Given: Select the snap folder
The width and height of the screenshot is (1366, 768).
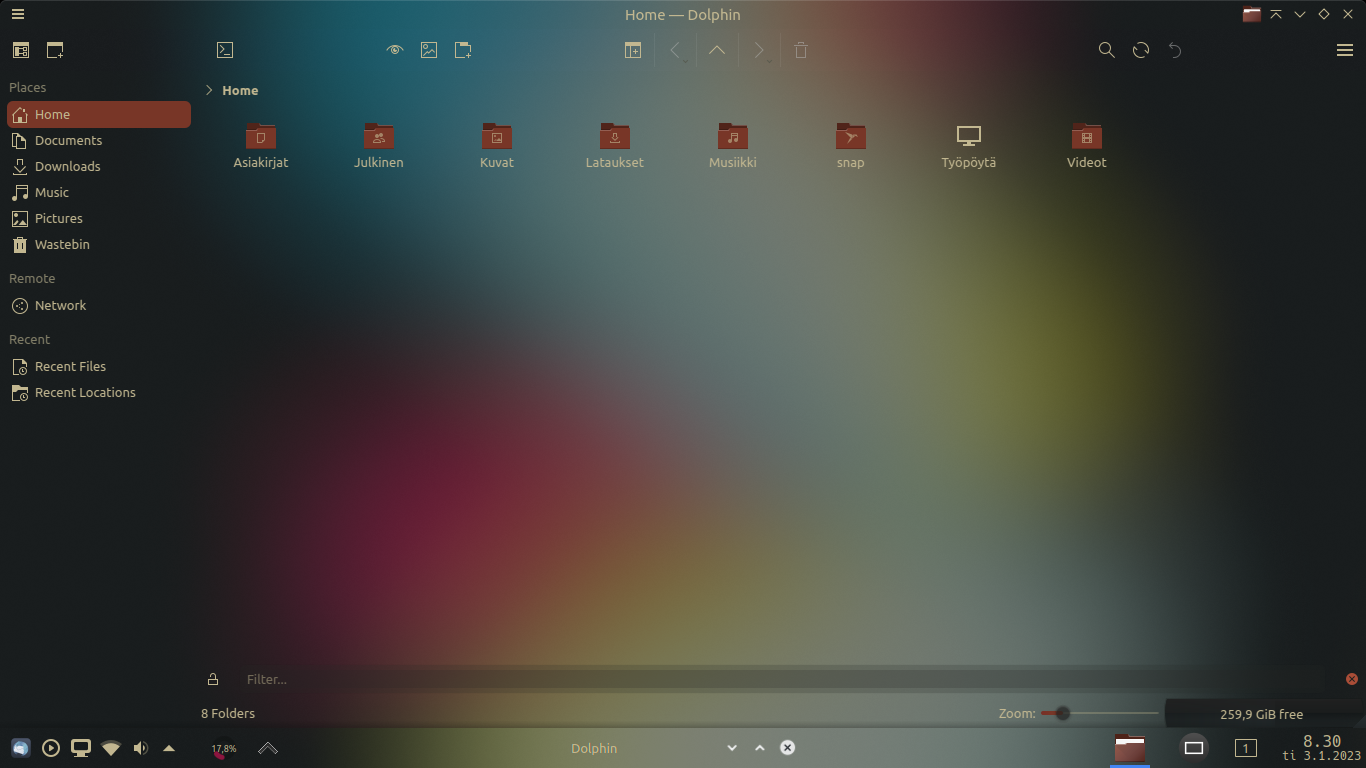Looking at the screenshot, I should click(x=851, y=146).
